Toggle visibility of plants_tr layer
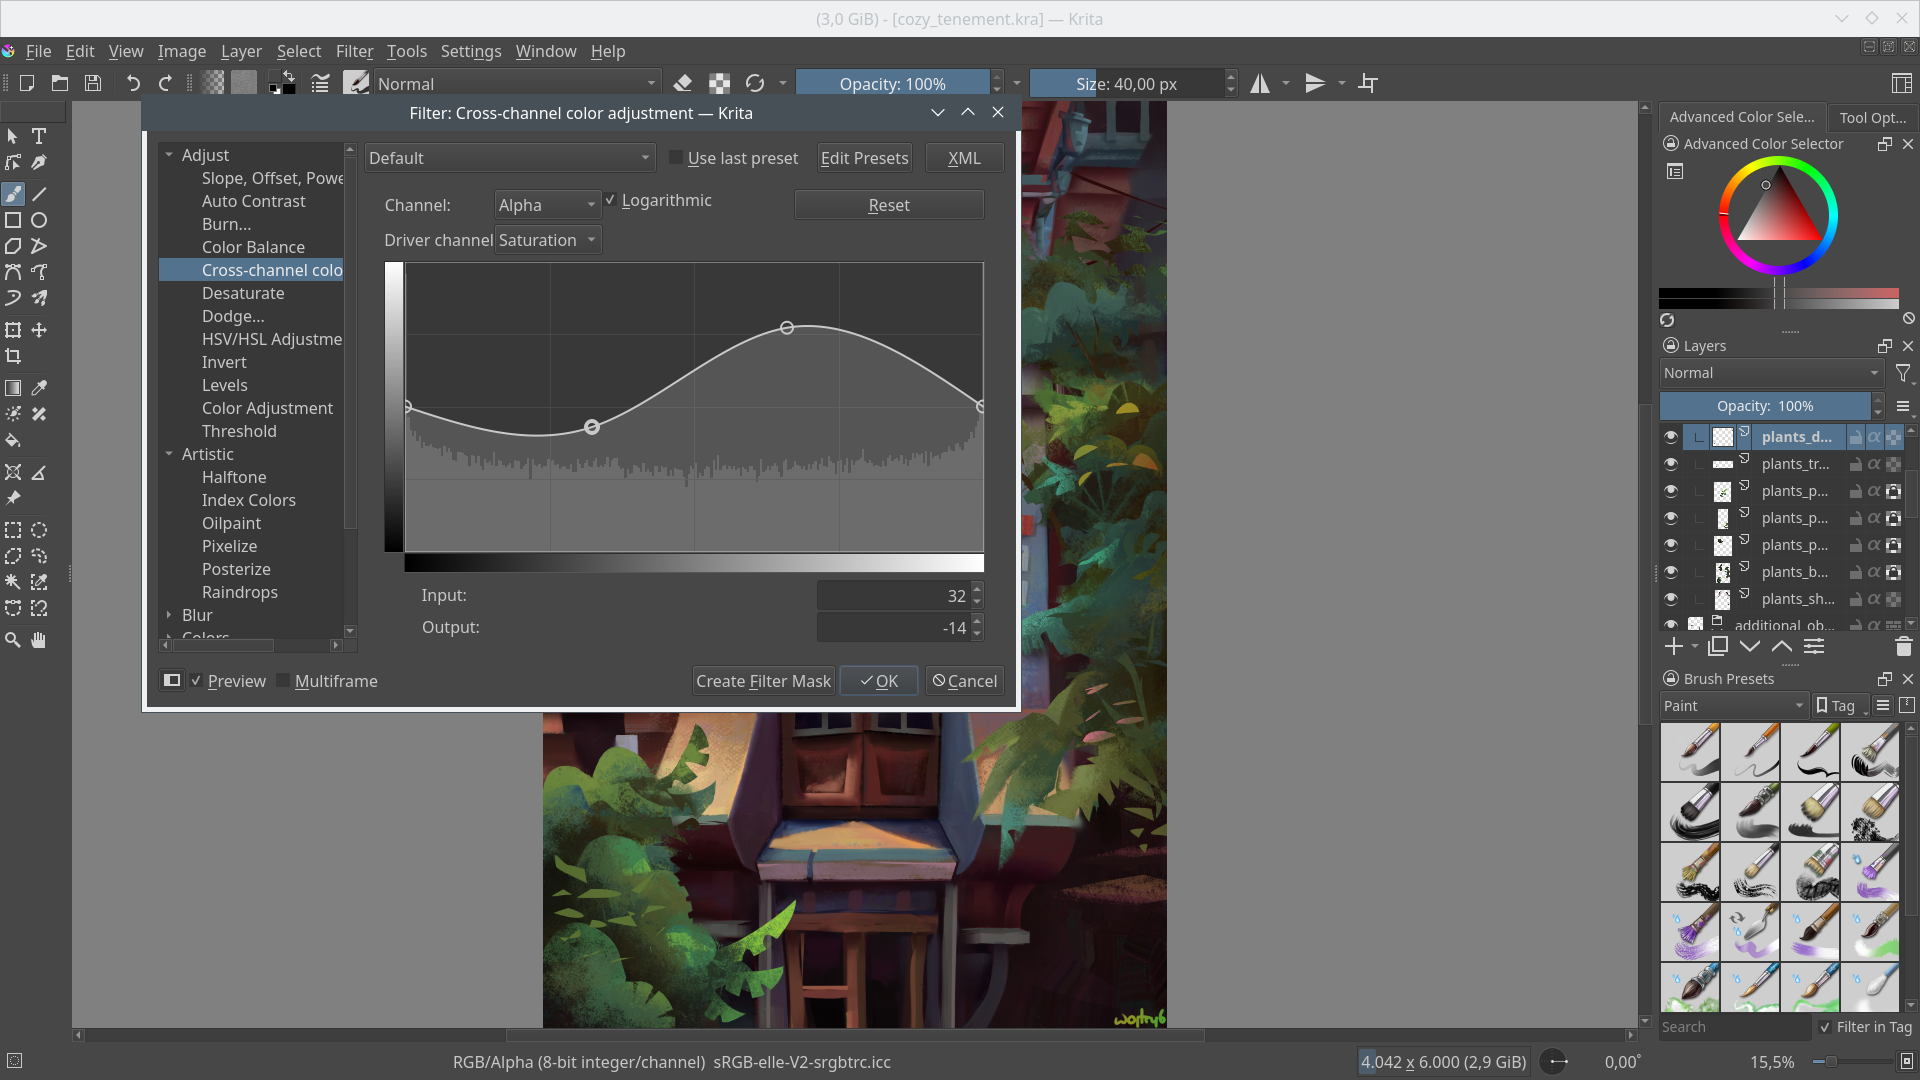 1671,464
